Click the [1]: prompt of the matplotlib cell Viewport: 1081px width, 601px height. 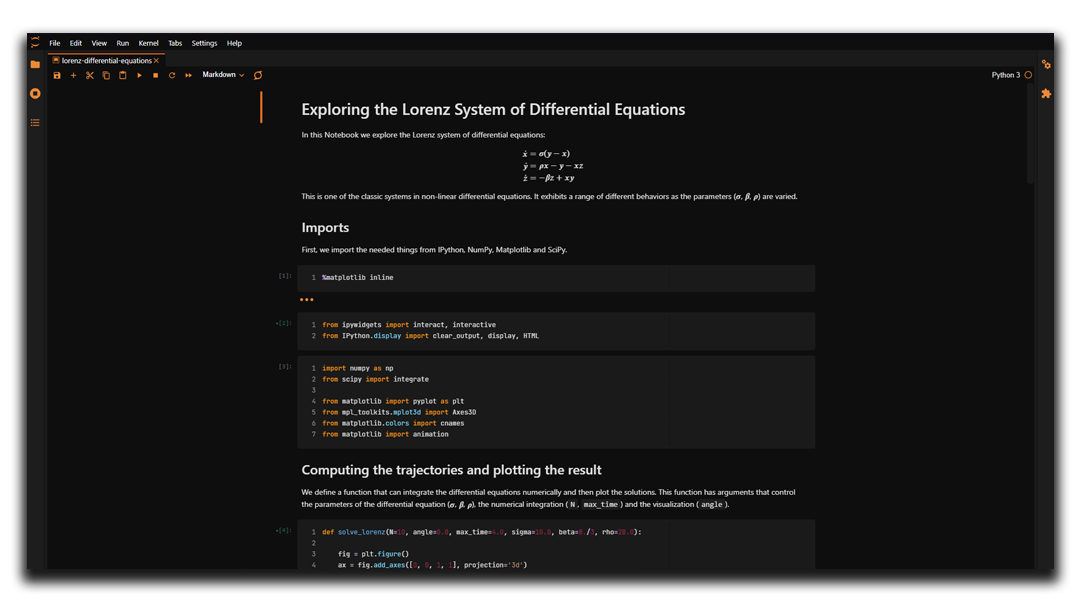(x=285, y=276)
